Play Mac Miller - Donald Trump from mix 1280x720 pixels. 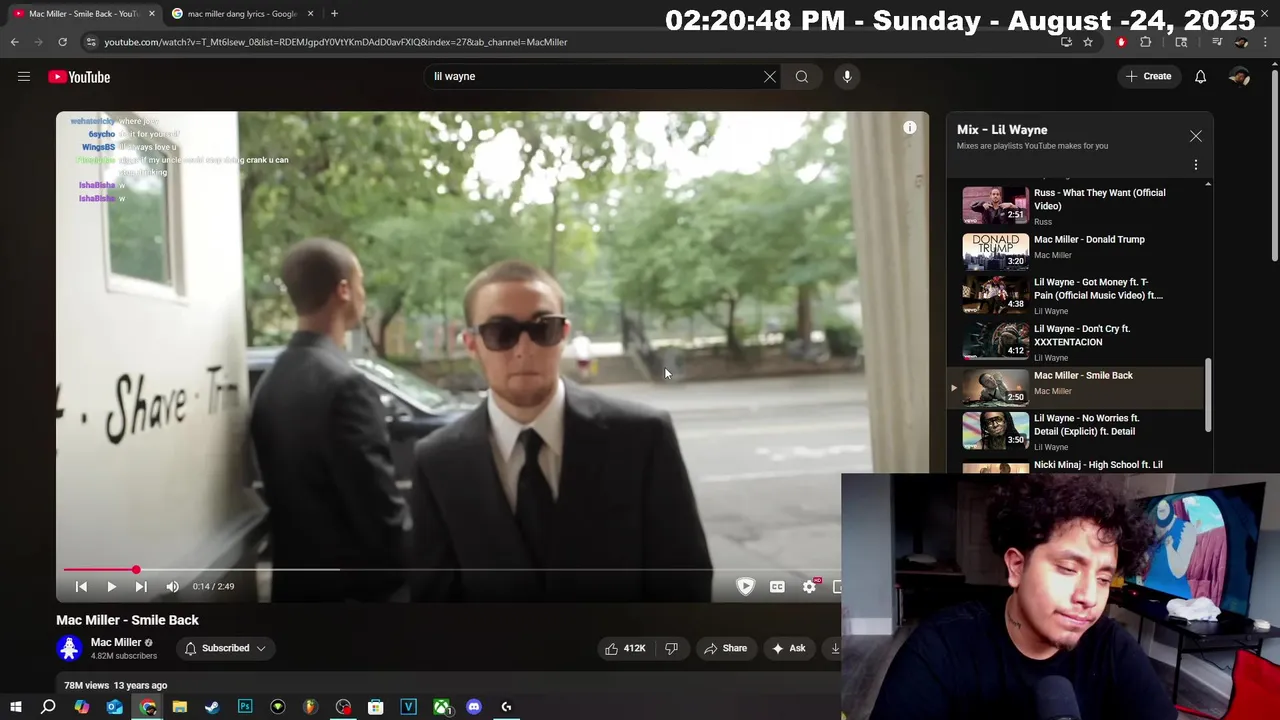(1075, 250)
